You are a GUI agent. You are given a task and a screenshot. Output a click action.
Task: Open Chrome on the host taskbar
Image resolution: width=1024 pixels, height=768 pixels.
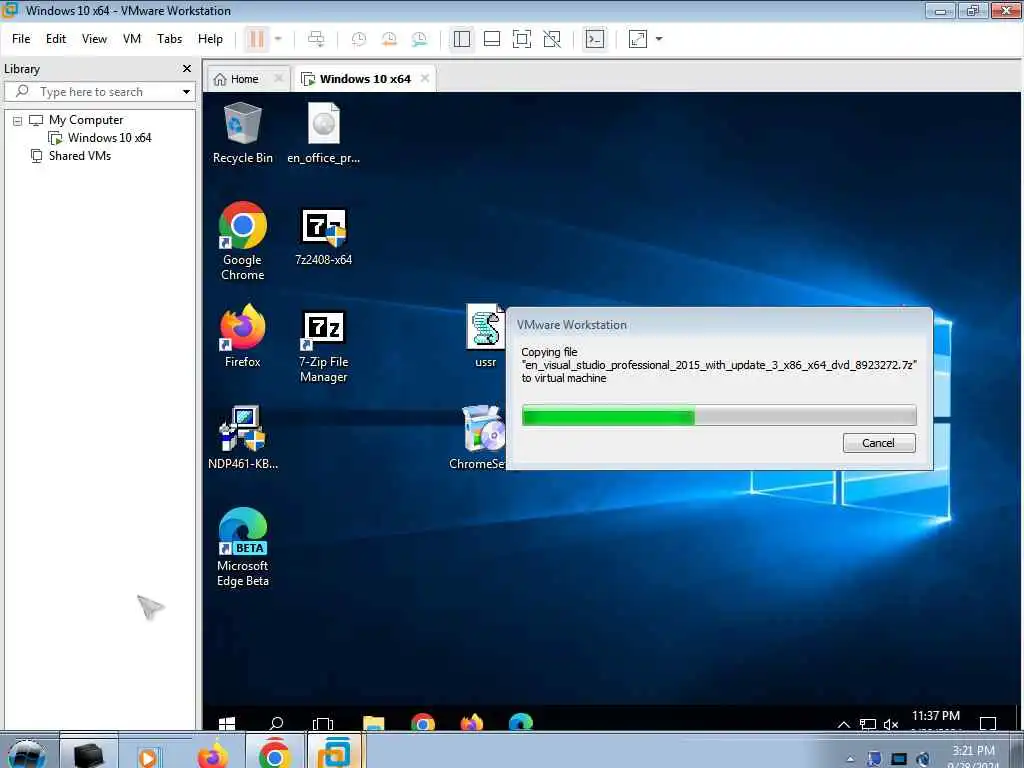tap(275, 752)
